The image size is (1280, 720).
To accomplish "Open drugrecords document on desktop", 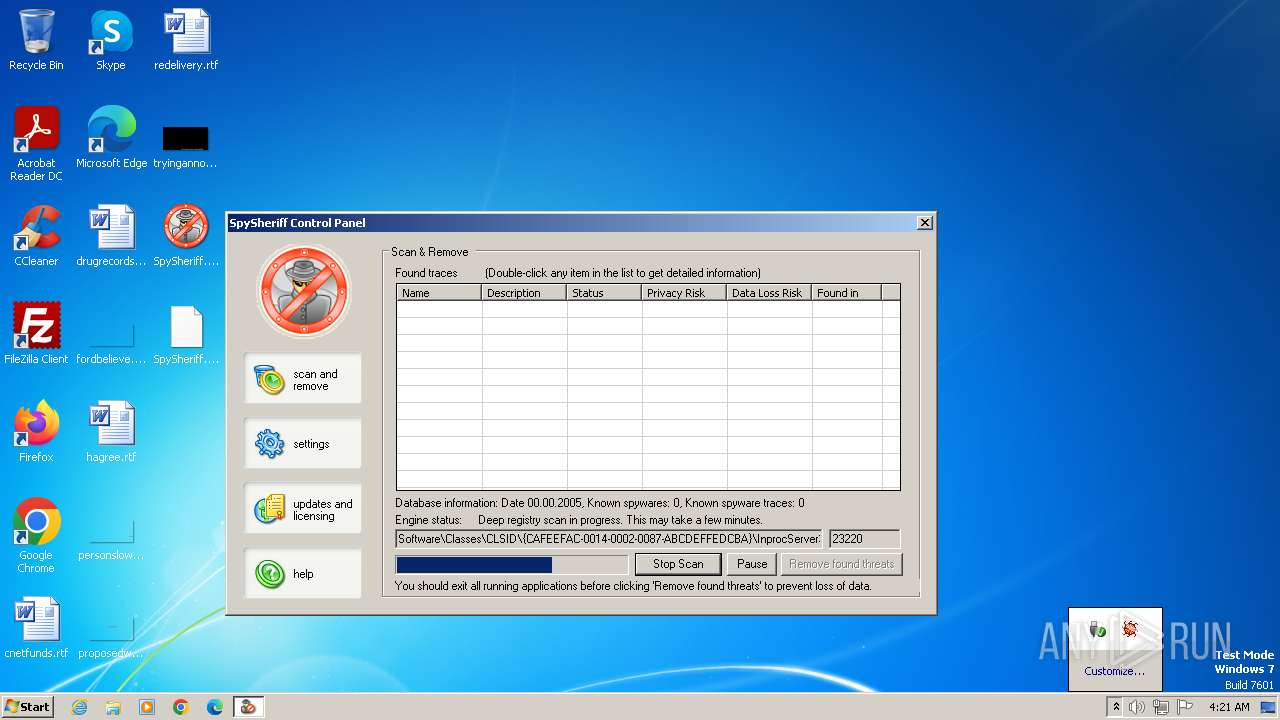I will pyautogui.click(x=111, y=236).
